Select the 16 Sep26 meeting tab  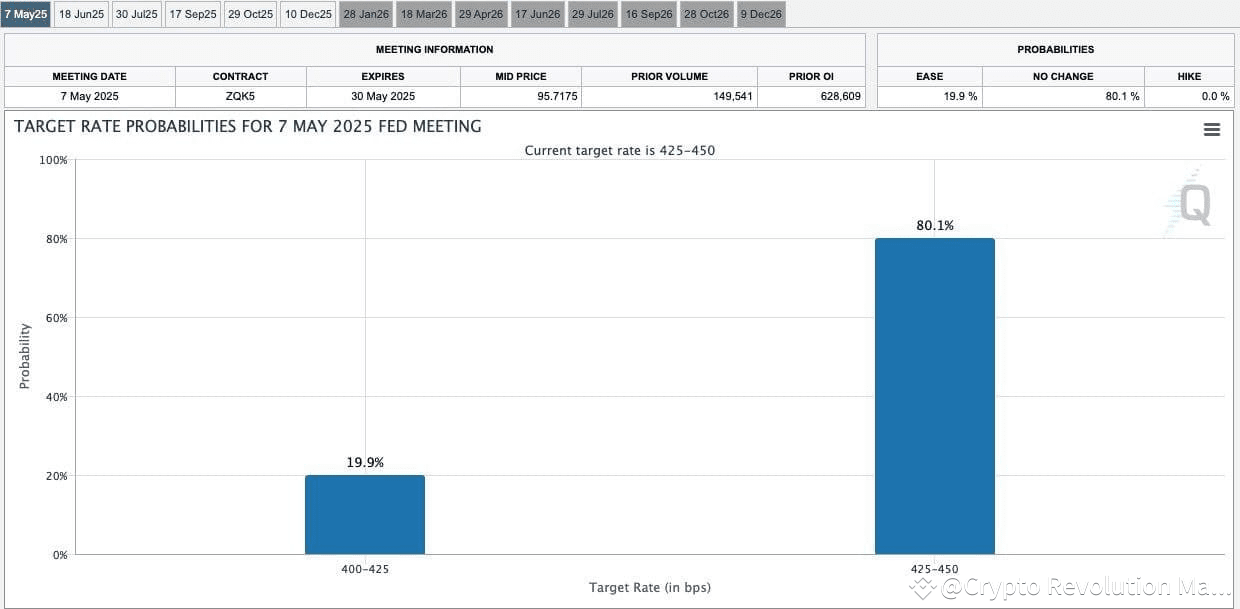point(648,13)
